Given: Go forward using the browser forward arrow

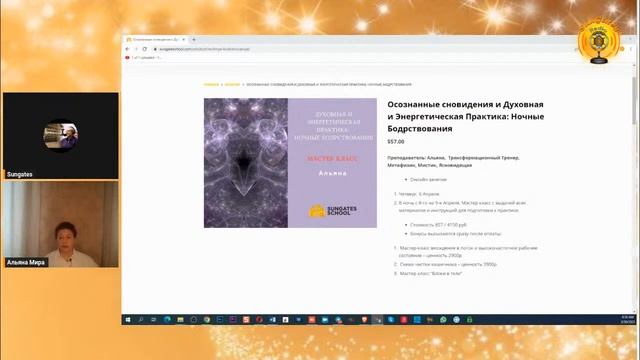Looking at the screenshot, I should 136,49.
